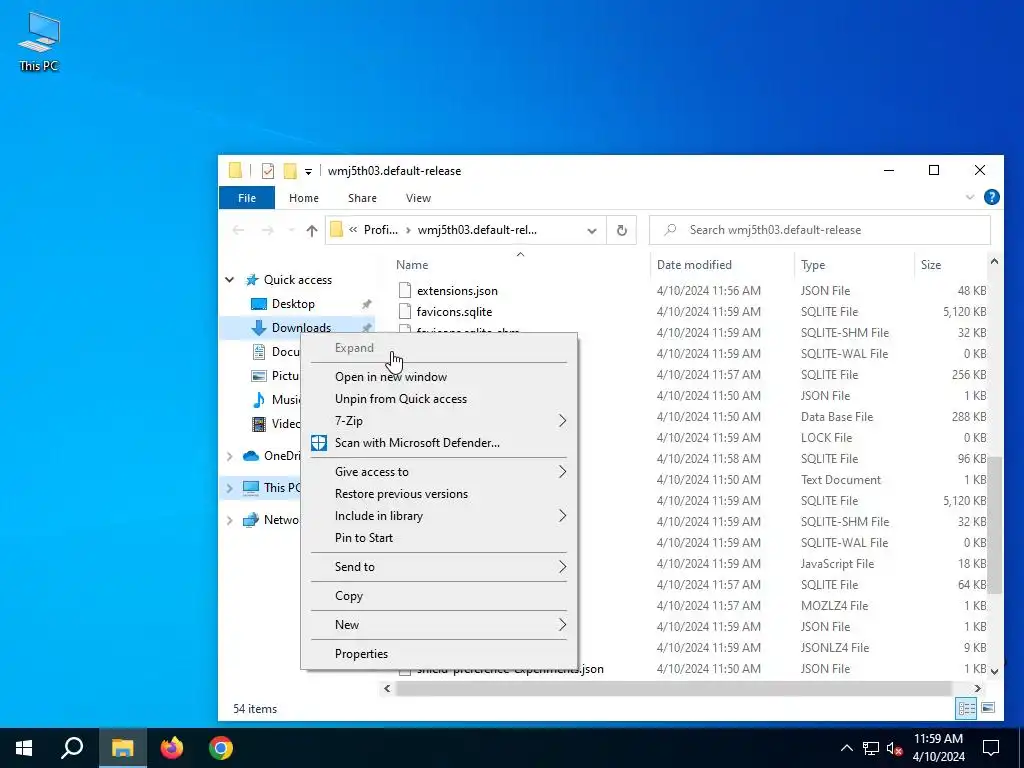Click the network status tray icon
1024x768 pixels.
tap(871, 748)
